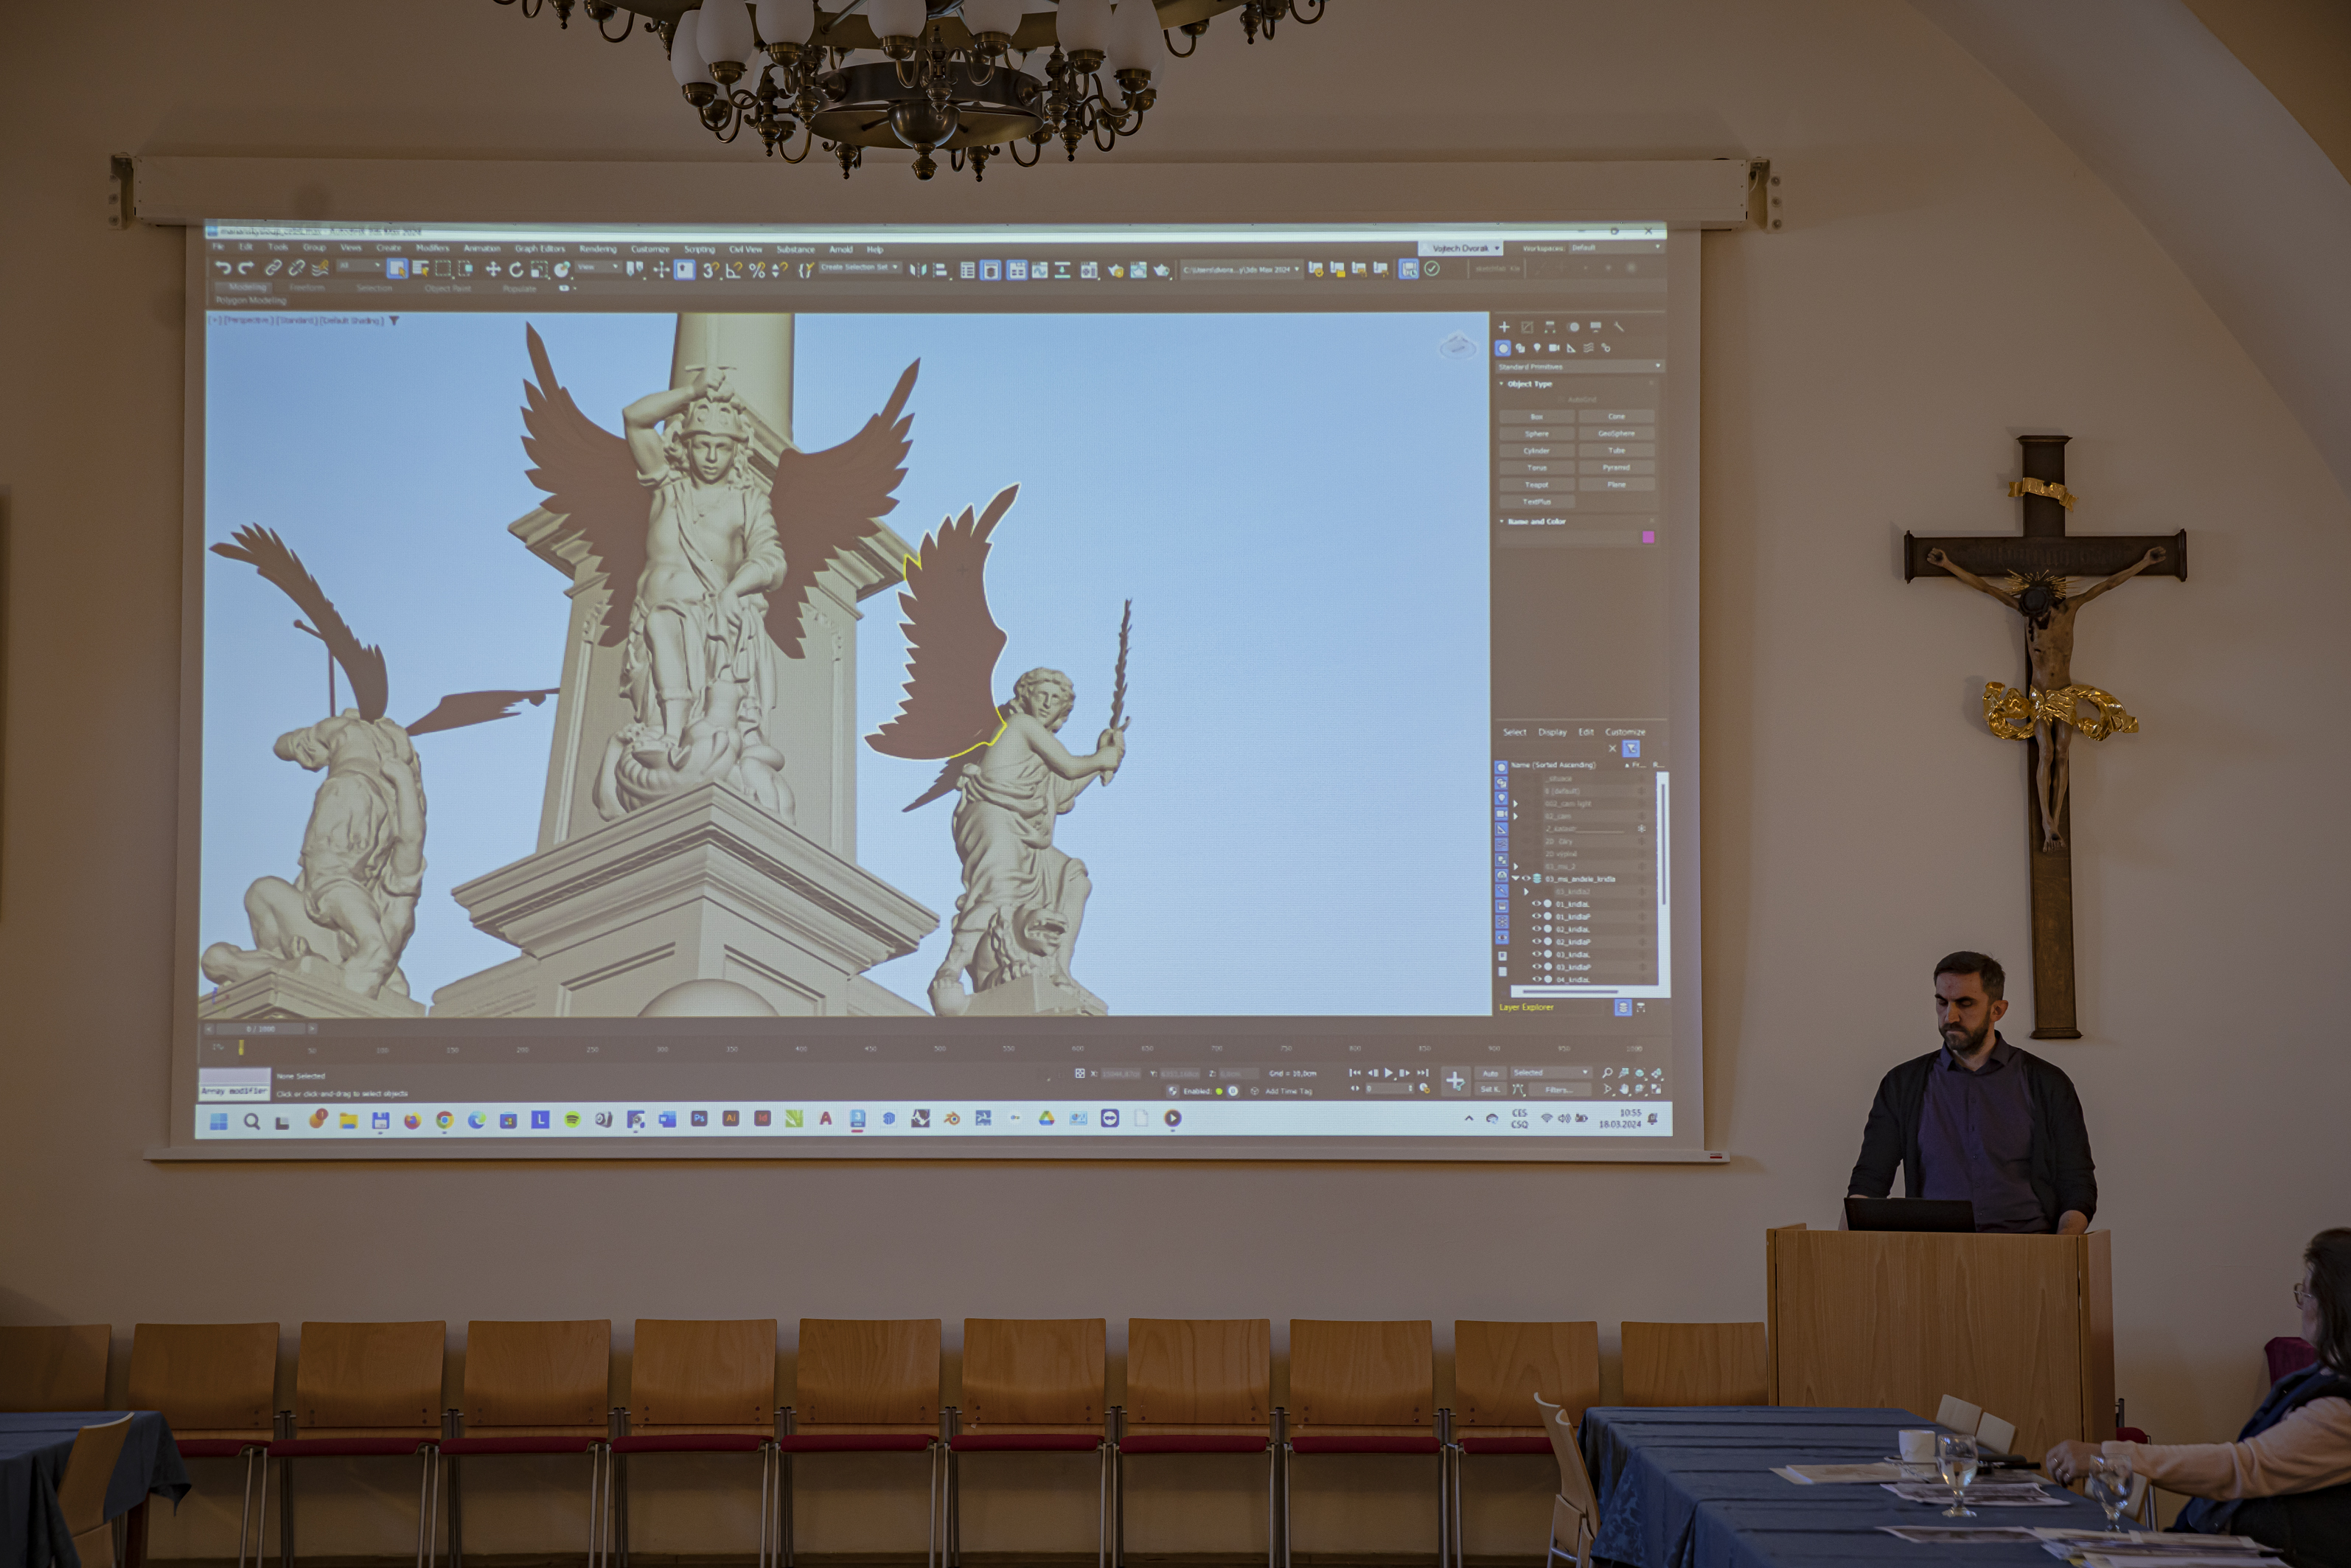The image size is (2351, 1568).
Task: Play the animation
Action: coord(1388,1073)
